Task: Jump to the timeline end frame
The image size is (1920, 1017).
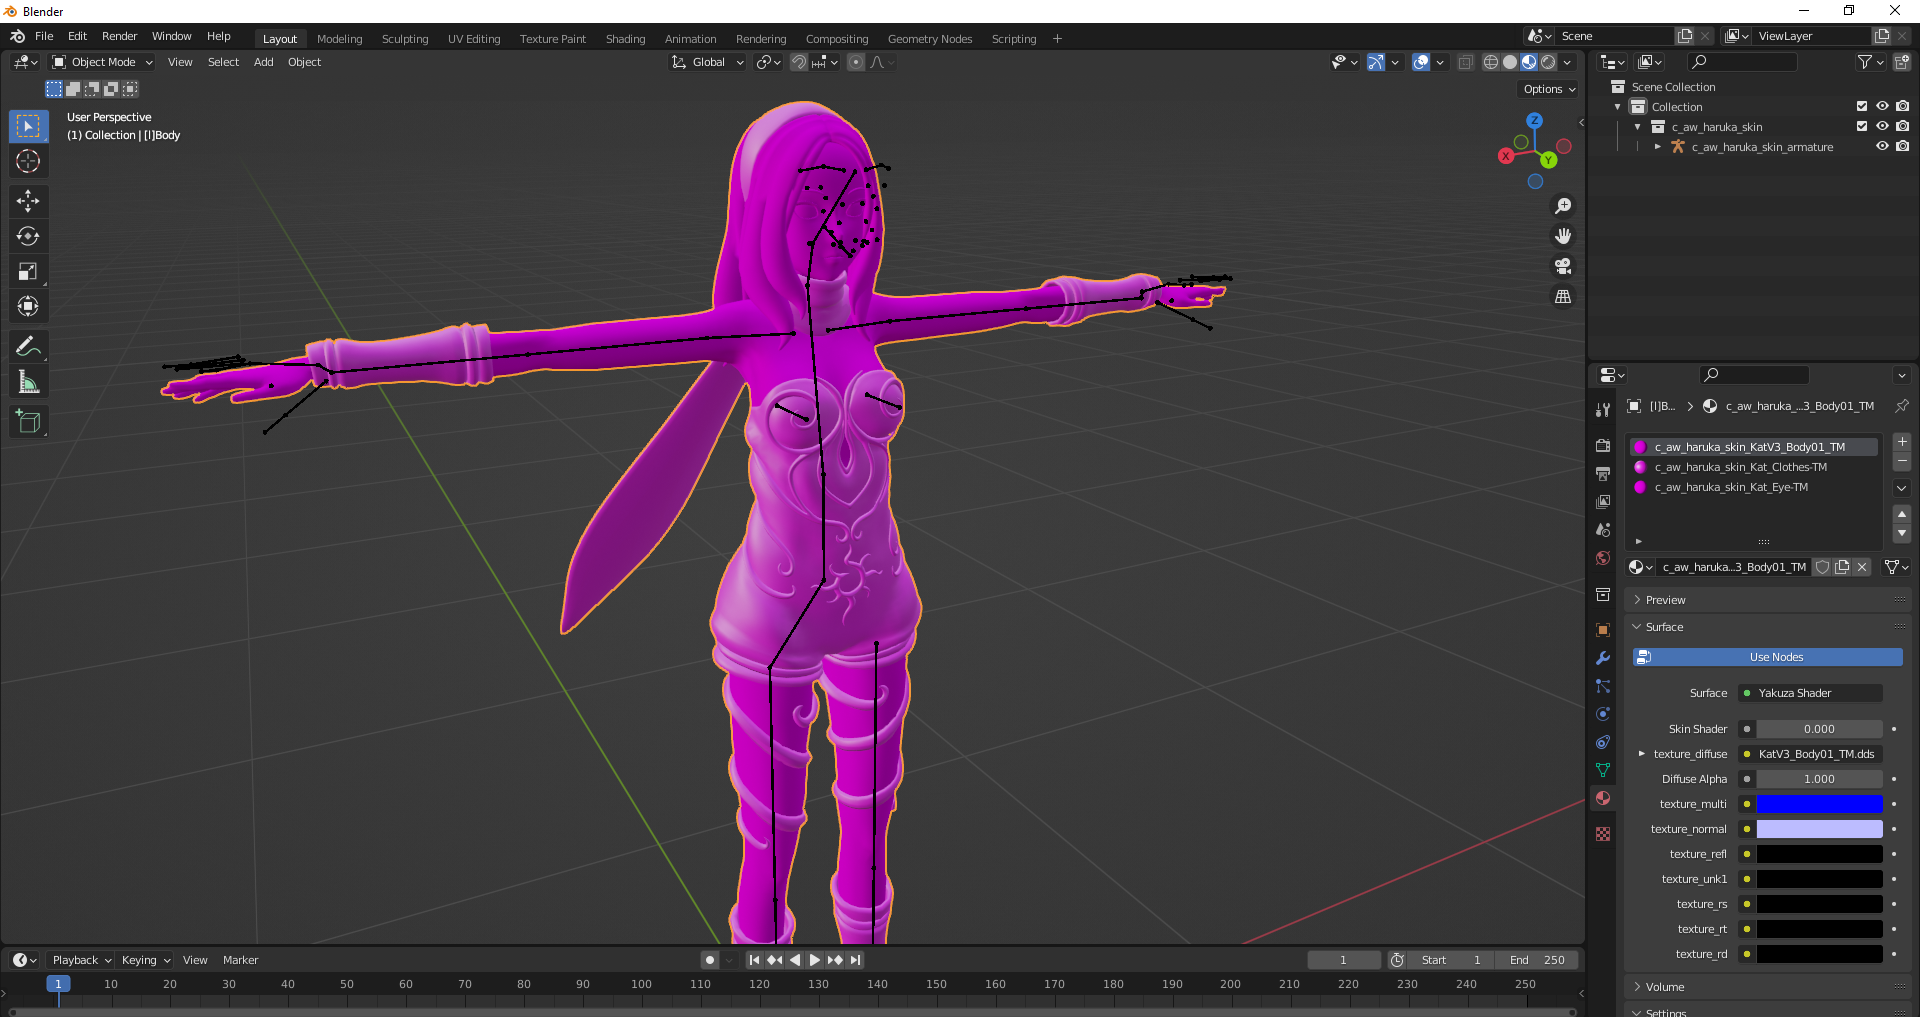Action: coord(855,960)
